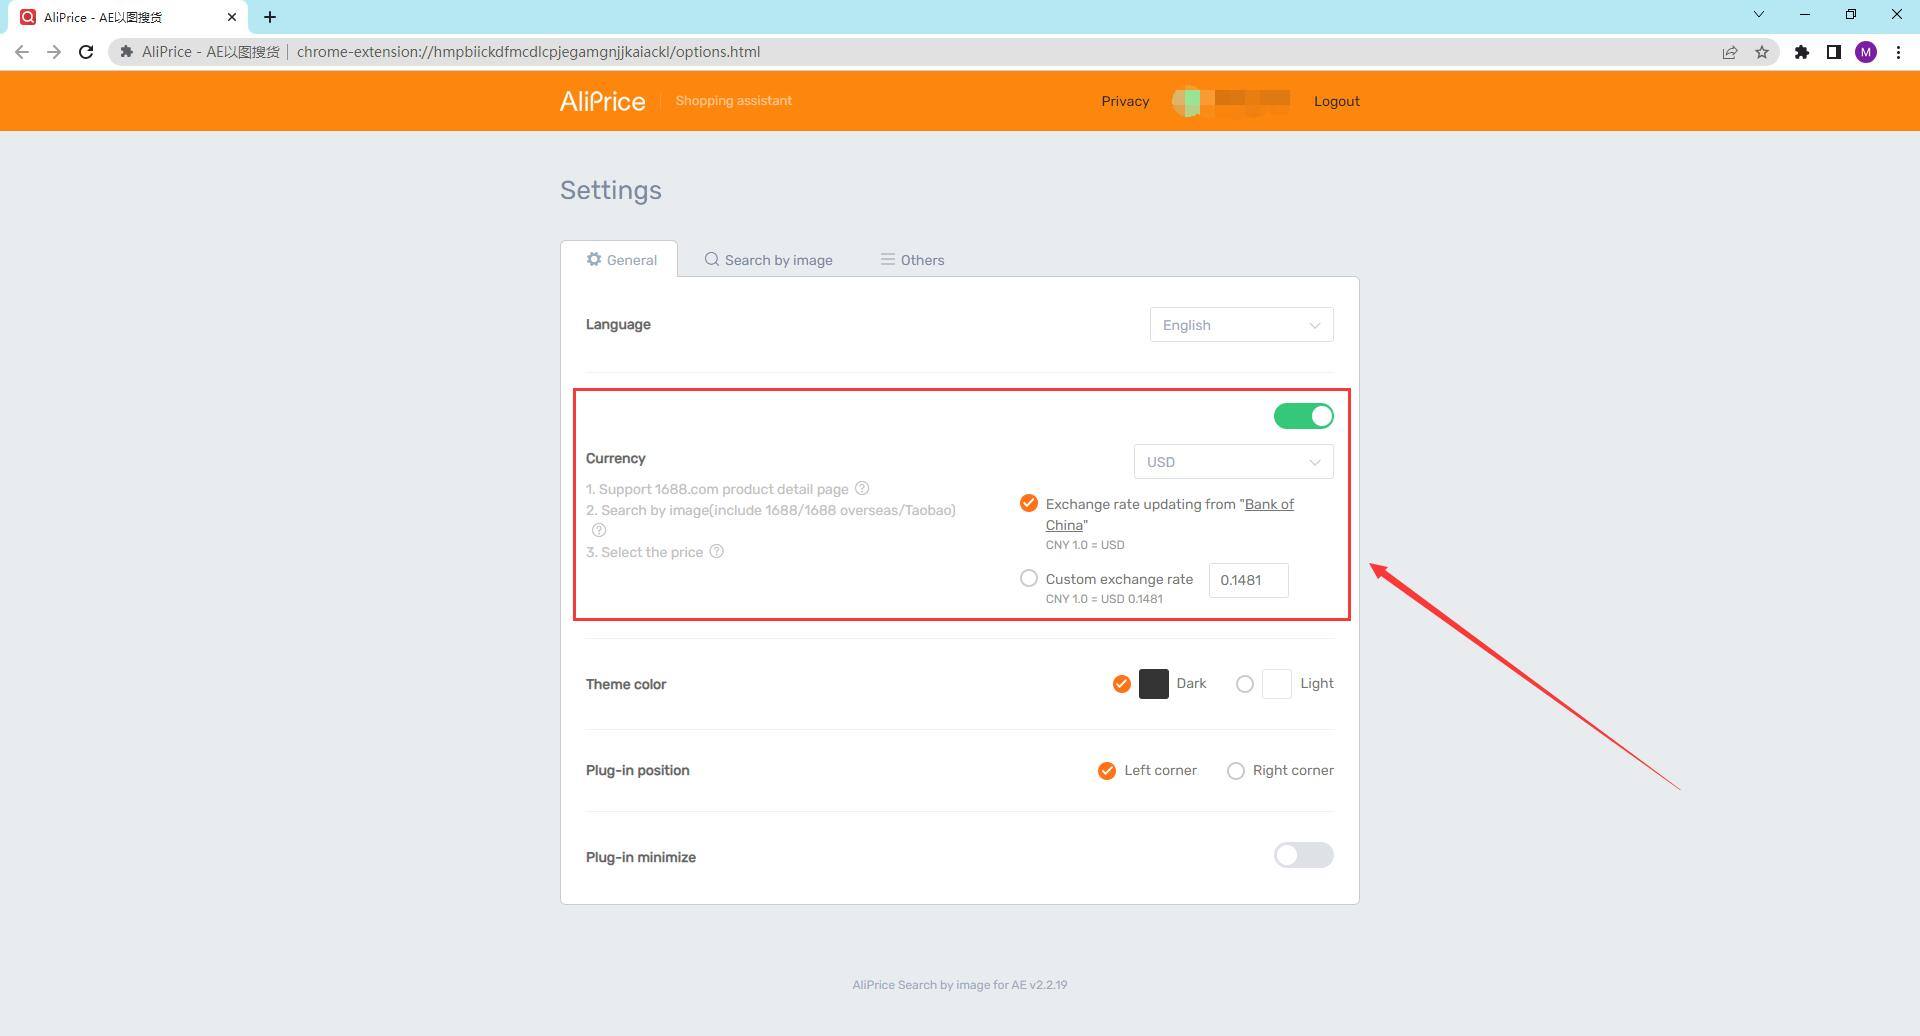Open the Language dropdown showing English
Image resolution: width=1920 pixels, height=1036 pixels.
pyautogui.click(x=1241, y=325)
